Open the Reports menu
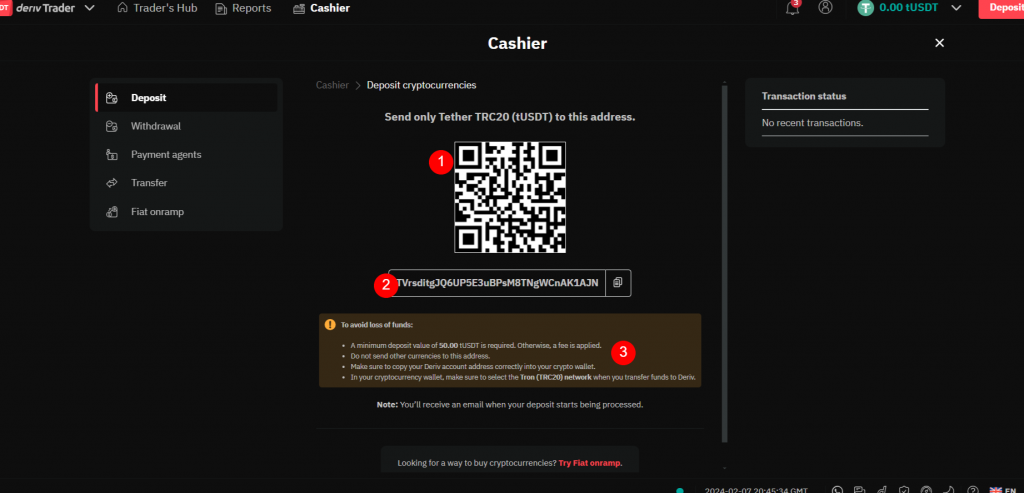 pos(243,8)
